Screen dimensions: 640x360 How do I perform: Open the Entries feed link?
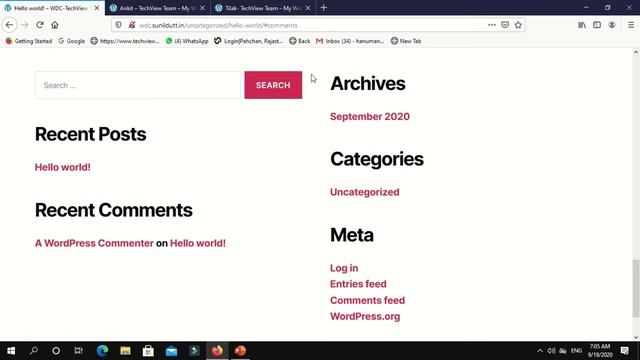click(x=358, y=284)
